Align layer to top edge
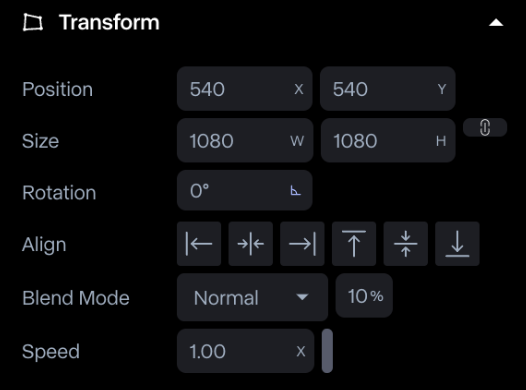 pos(354,244)
